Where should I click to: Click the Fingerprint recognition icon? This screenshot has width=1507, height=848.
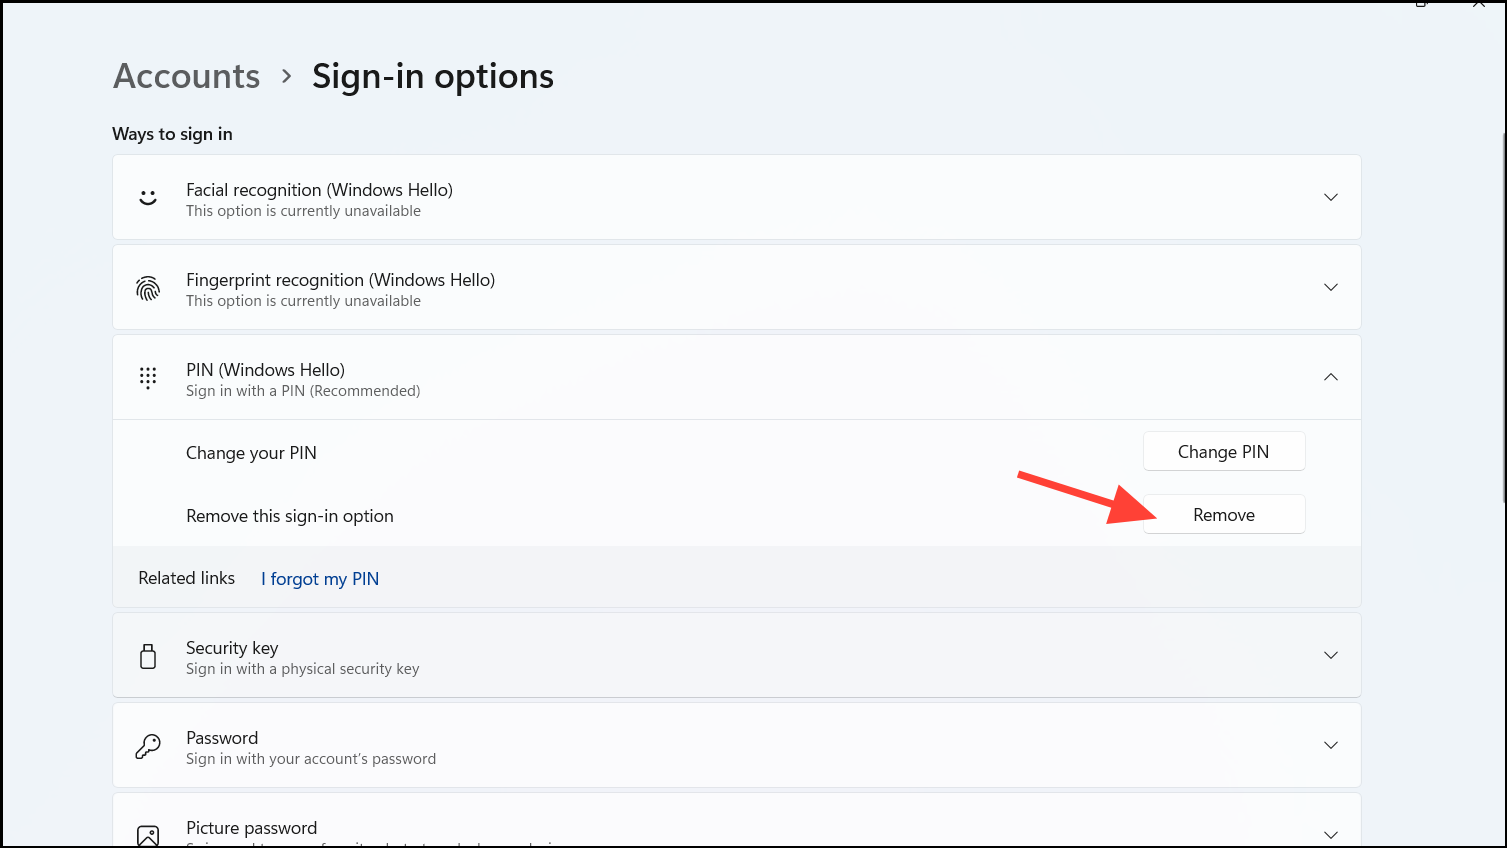(x=148, y=288)
